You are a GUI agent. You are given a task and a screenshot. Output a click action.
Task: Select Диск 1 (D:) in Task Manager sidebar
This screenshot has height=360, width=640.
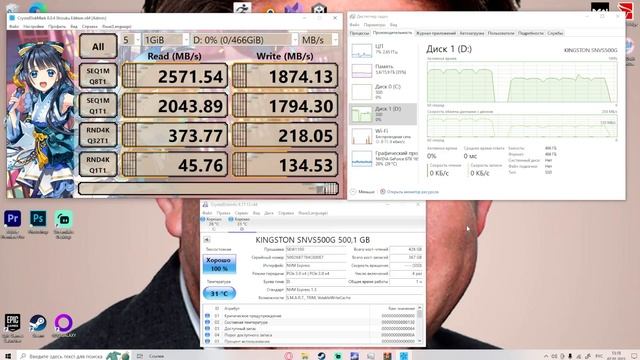click(383, 114)
